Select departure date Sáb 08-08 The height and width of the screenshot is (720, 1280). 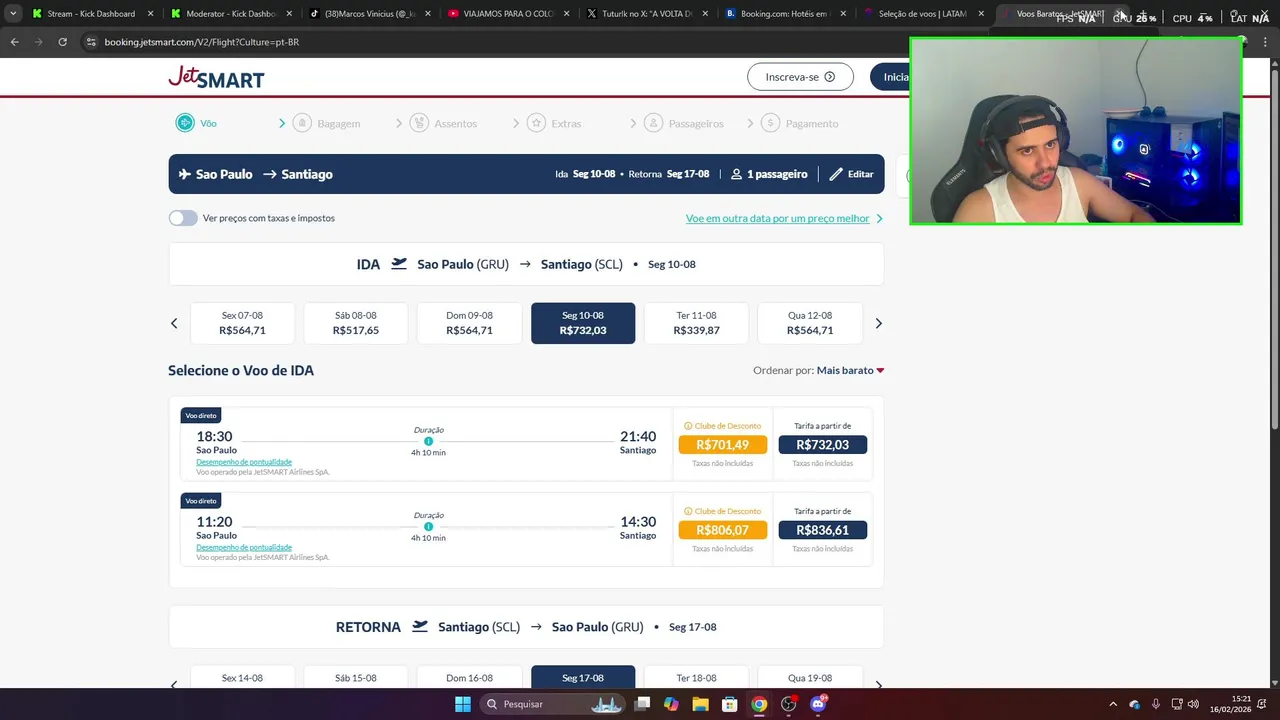tap(356, 323)
